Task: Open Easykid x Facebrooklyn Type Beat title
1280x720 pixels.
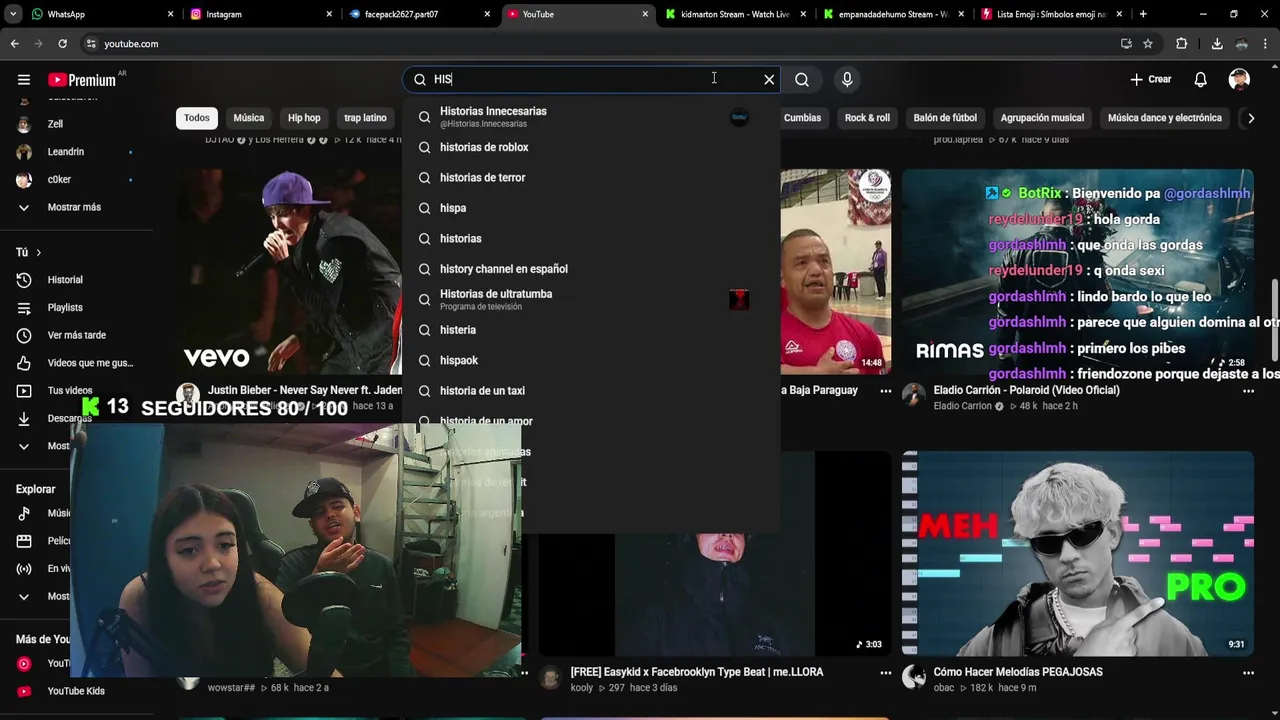Action: coord(697,672)
